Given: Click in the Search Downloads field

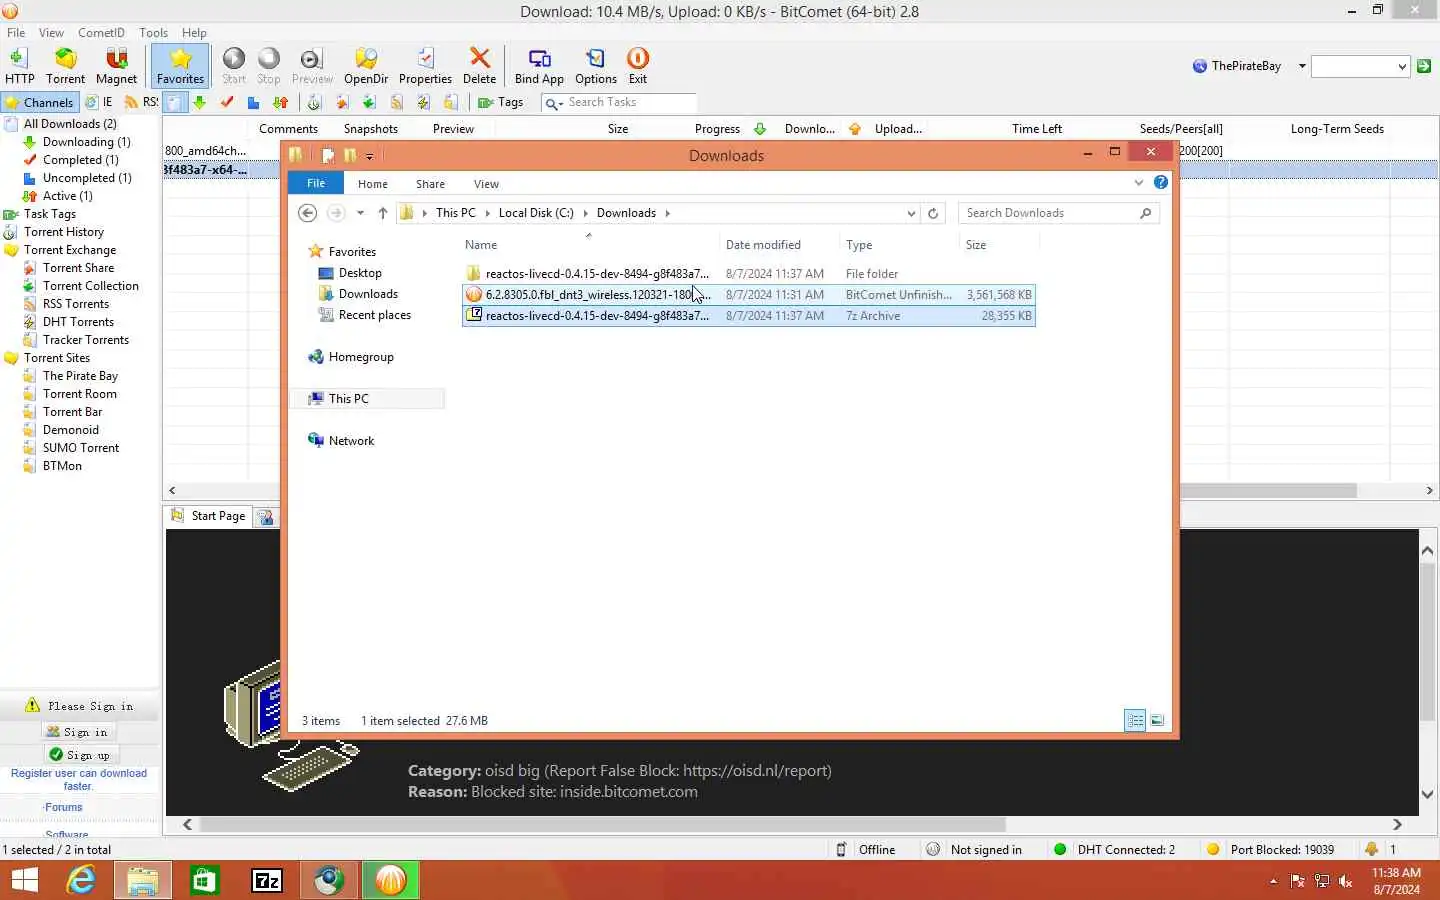Looking at the screenshot, I should (x=1050, y=213).
